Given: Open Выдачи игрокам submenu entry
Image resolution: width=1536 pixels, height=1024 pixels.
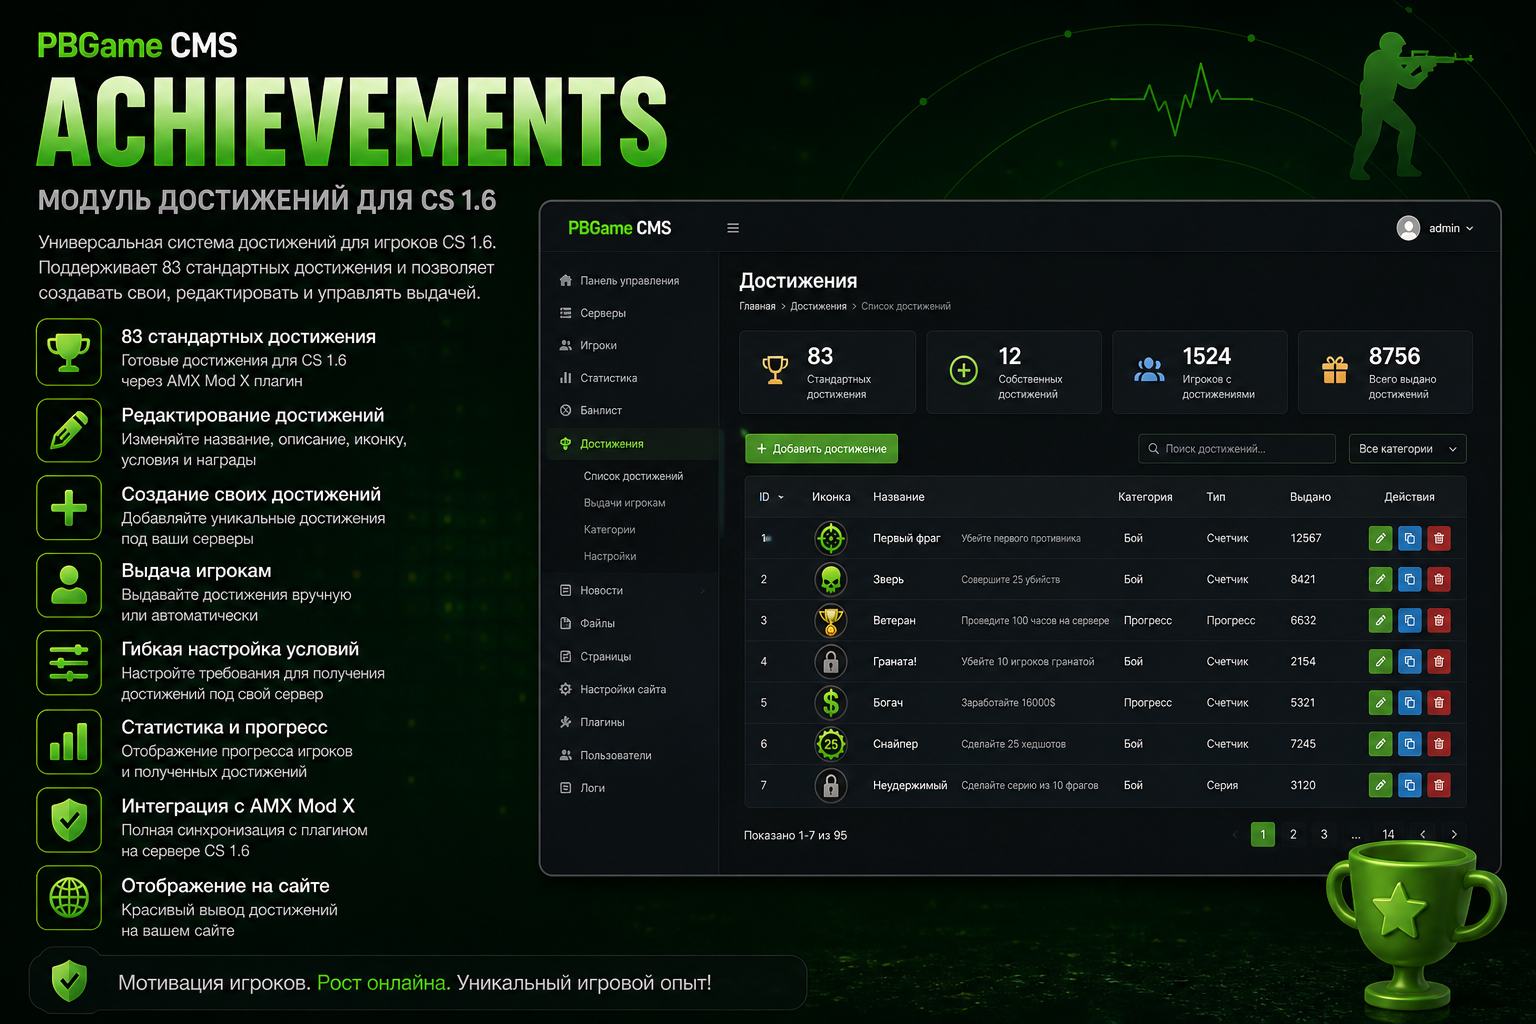Looking at the screenshot, I should click(624, 503).
